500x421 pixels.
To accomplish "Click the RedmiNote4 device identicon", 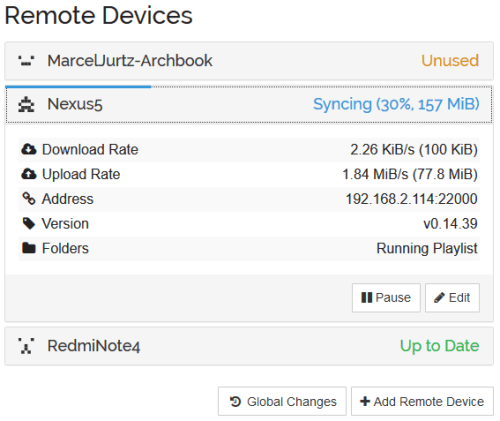I will click(26, 346).
